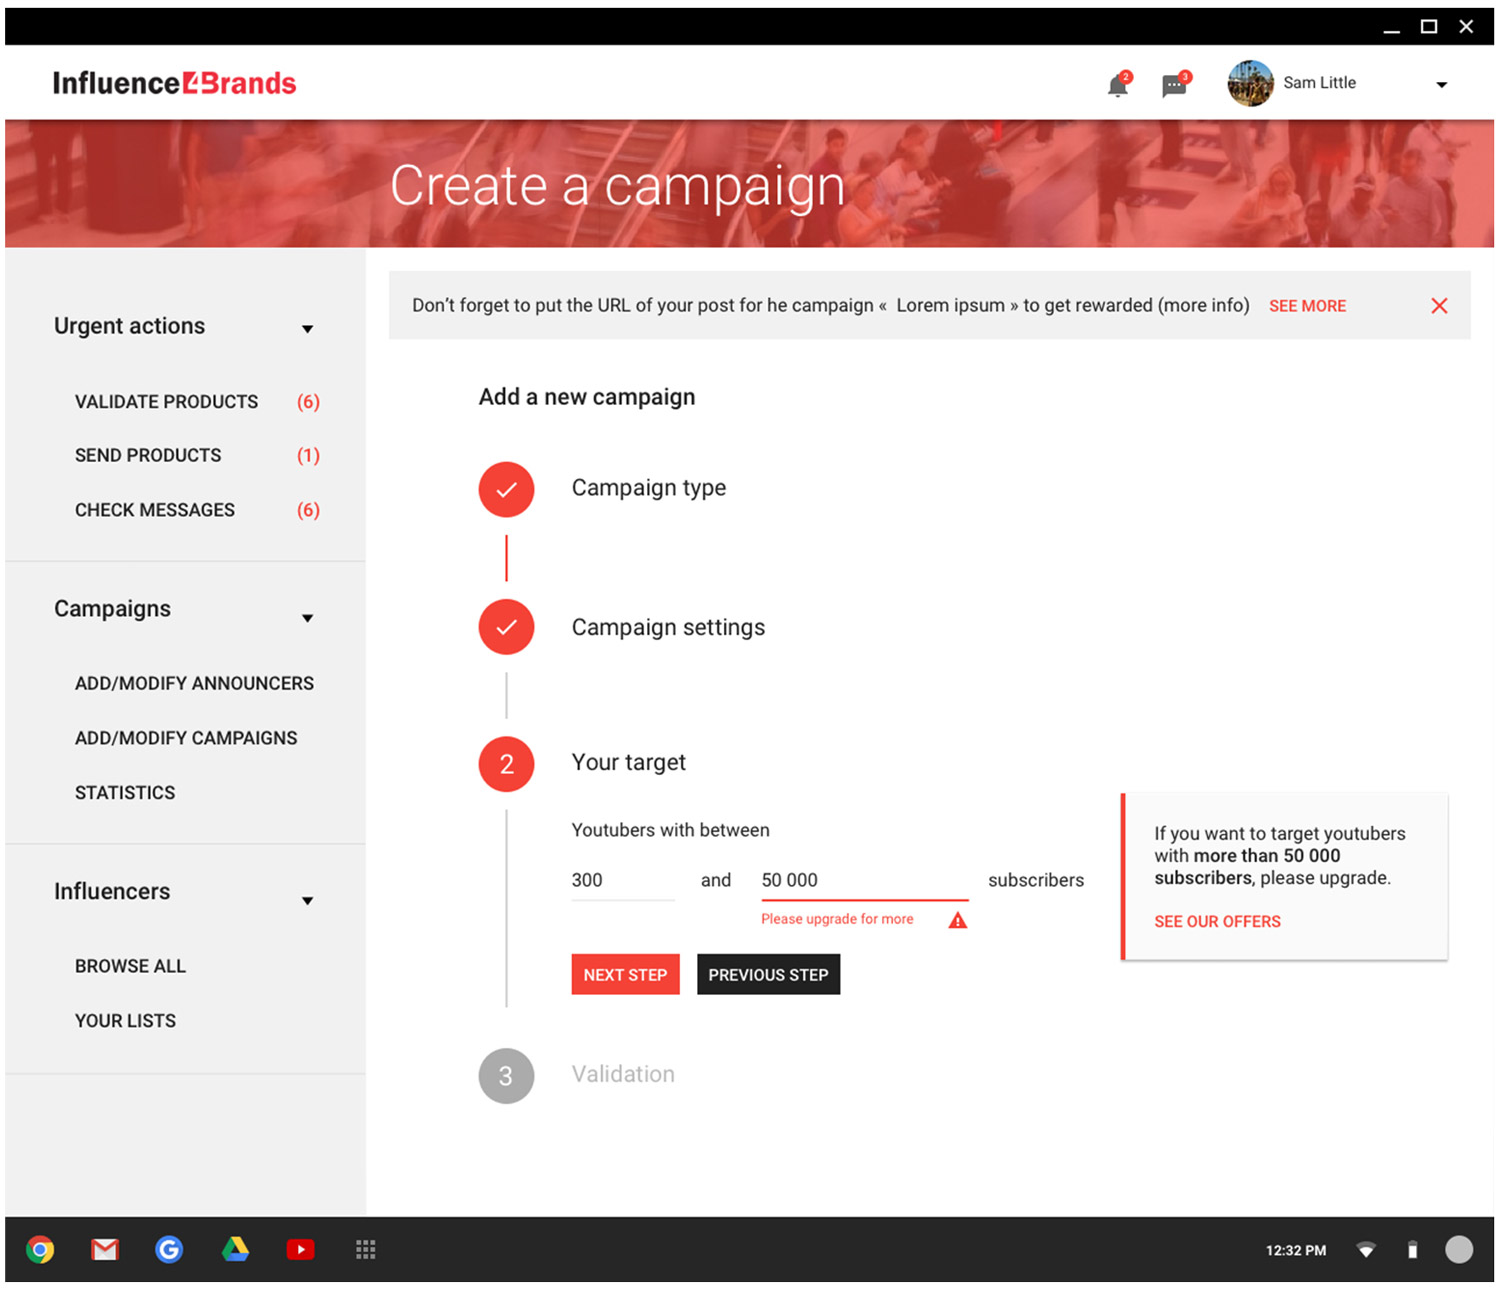Viewport: 1500px width, 1289px height.
Task: Click the warning triangle icon
Action: (957, 920)
